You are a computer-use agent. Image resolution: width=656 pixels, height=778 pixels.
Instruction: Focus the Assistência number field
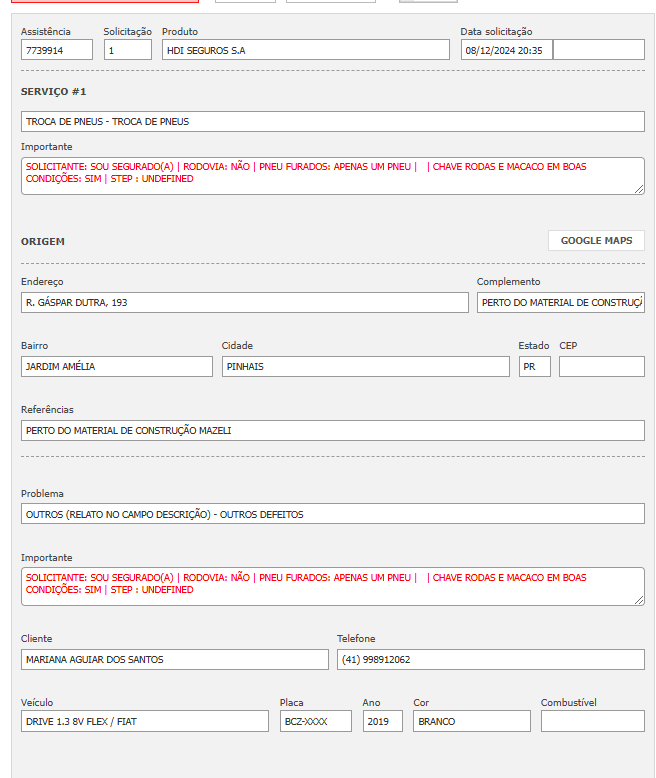(x=56, y=50)
